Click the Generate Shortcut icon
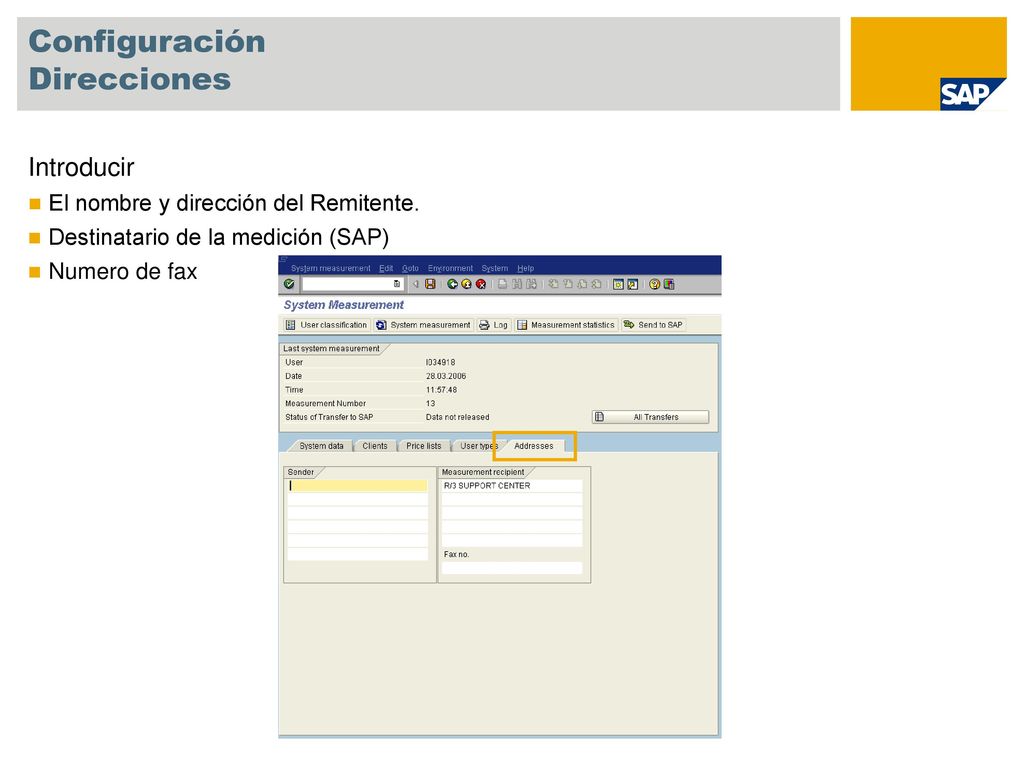Screen dimensions: 1024x768 pyautogui.click(x=632, y=284)
